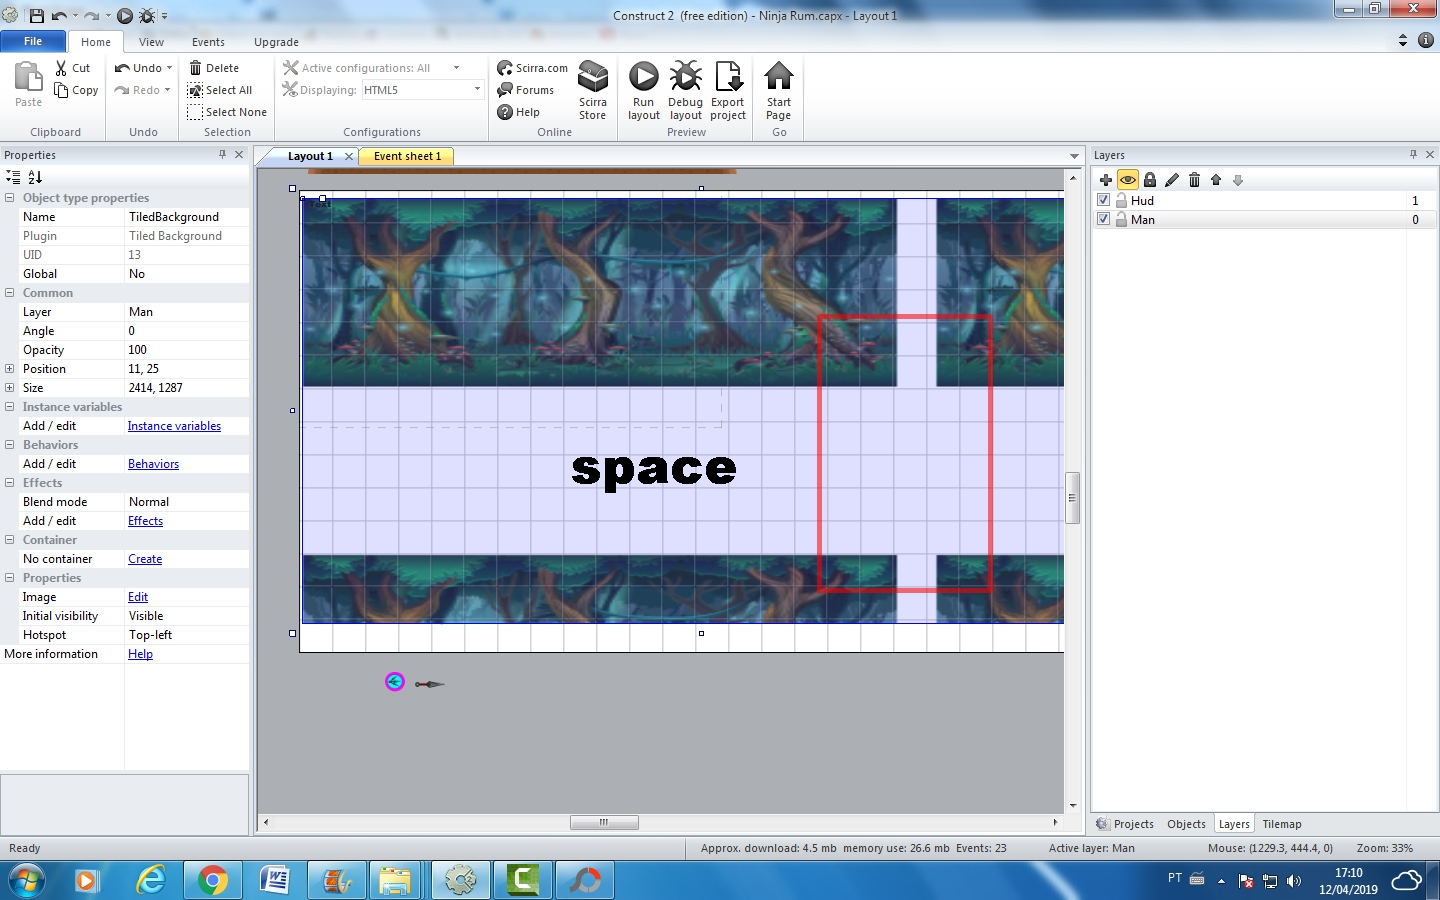Image resolution: width=1440 pixels, height=900 pixels.
Task: Go to the Start Page
Action: 779,91
